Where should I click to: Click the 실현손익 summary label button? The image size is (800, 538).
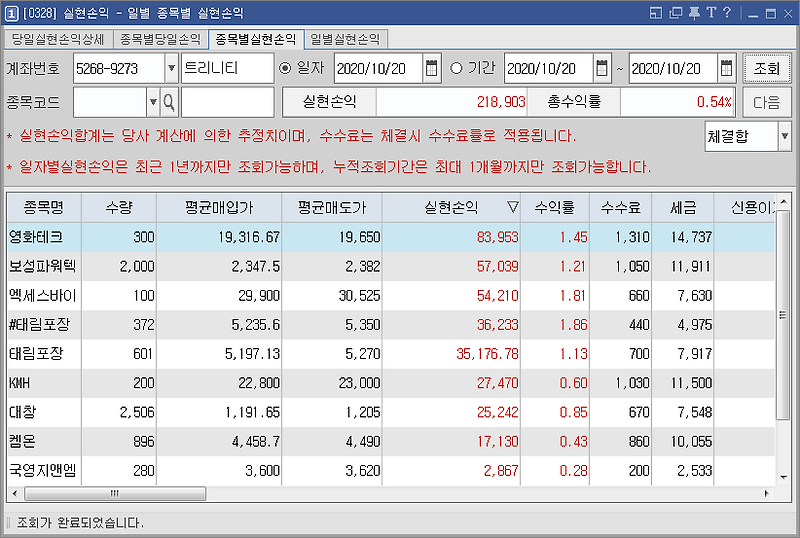[329, 102]
